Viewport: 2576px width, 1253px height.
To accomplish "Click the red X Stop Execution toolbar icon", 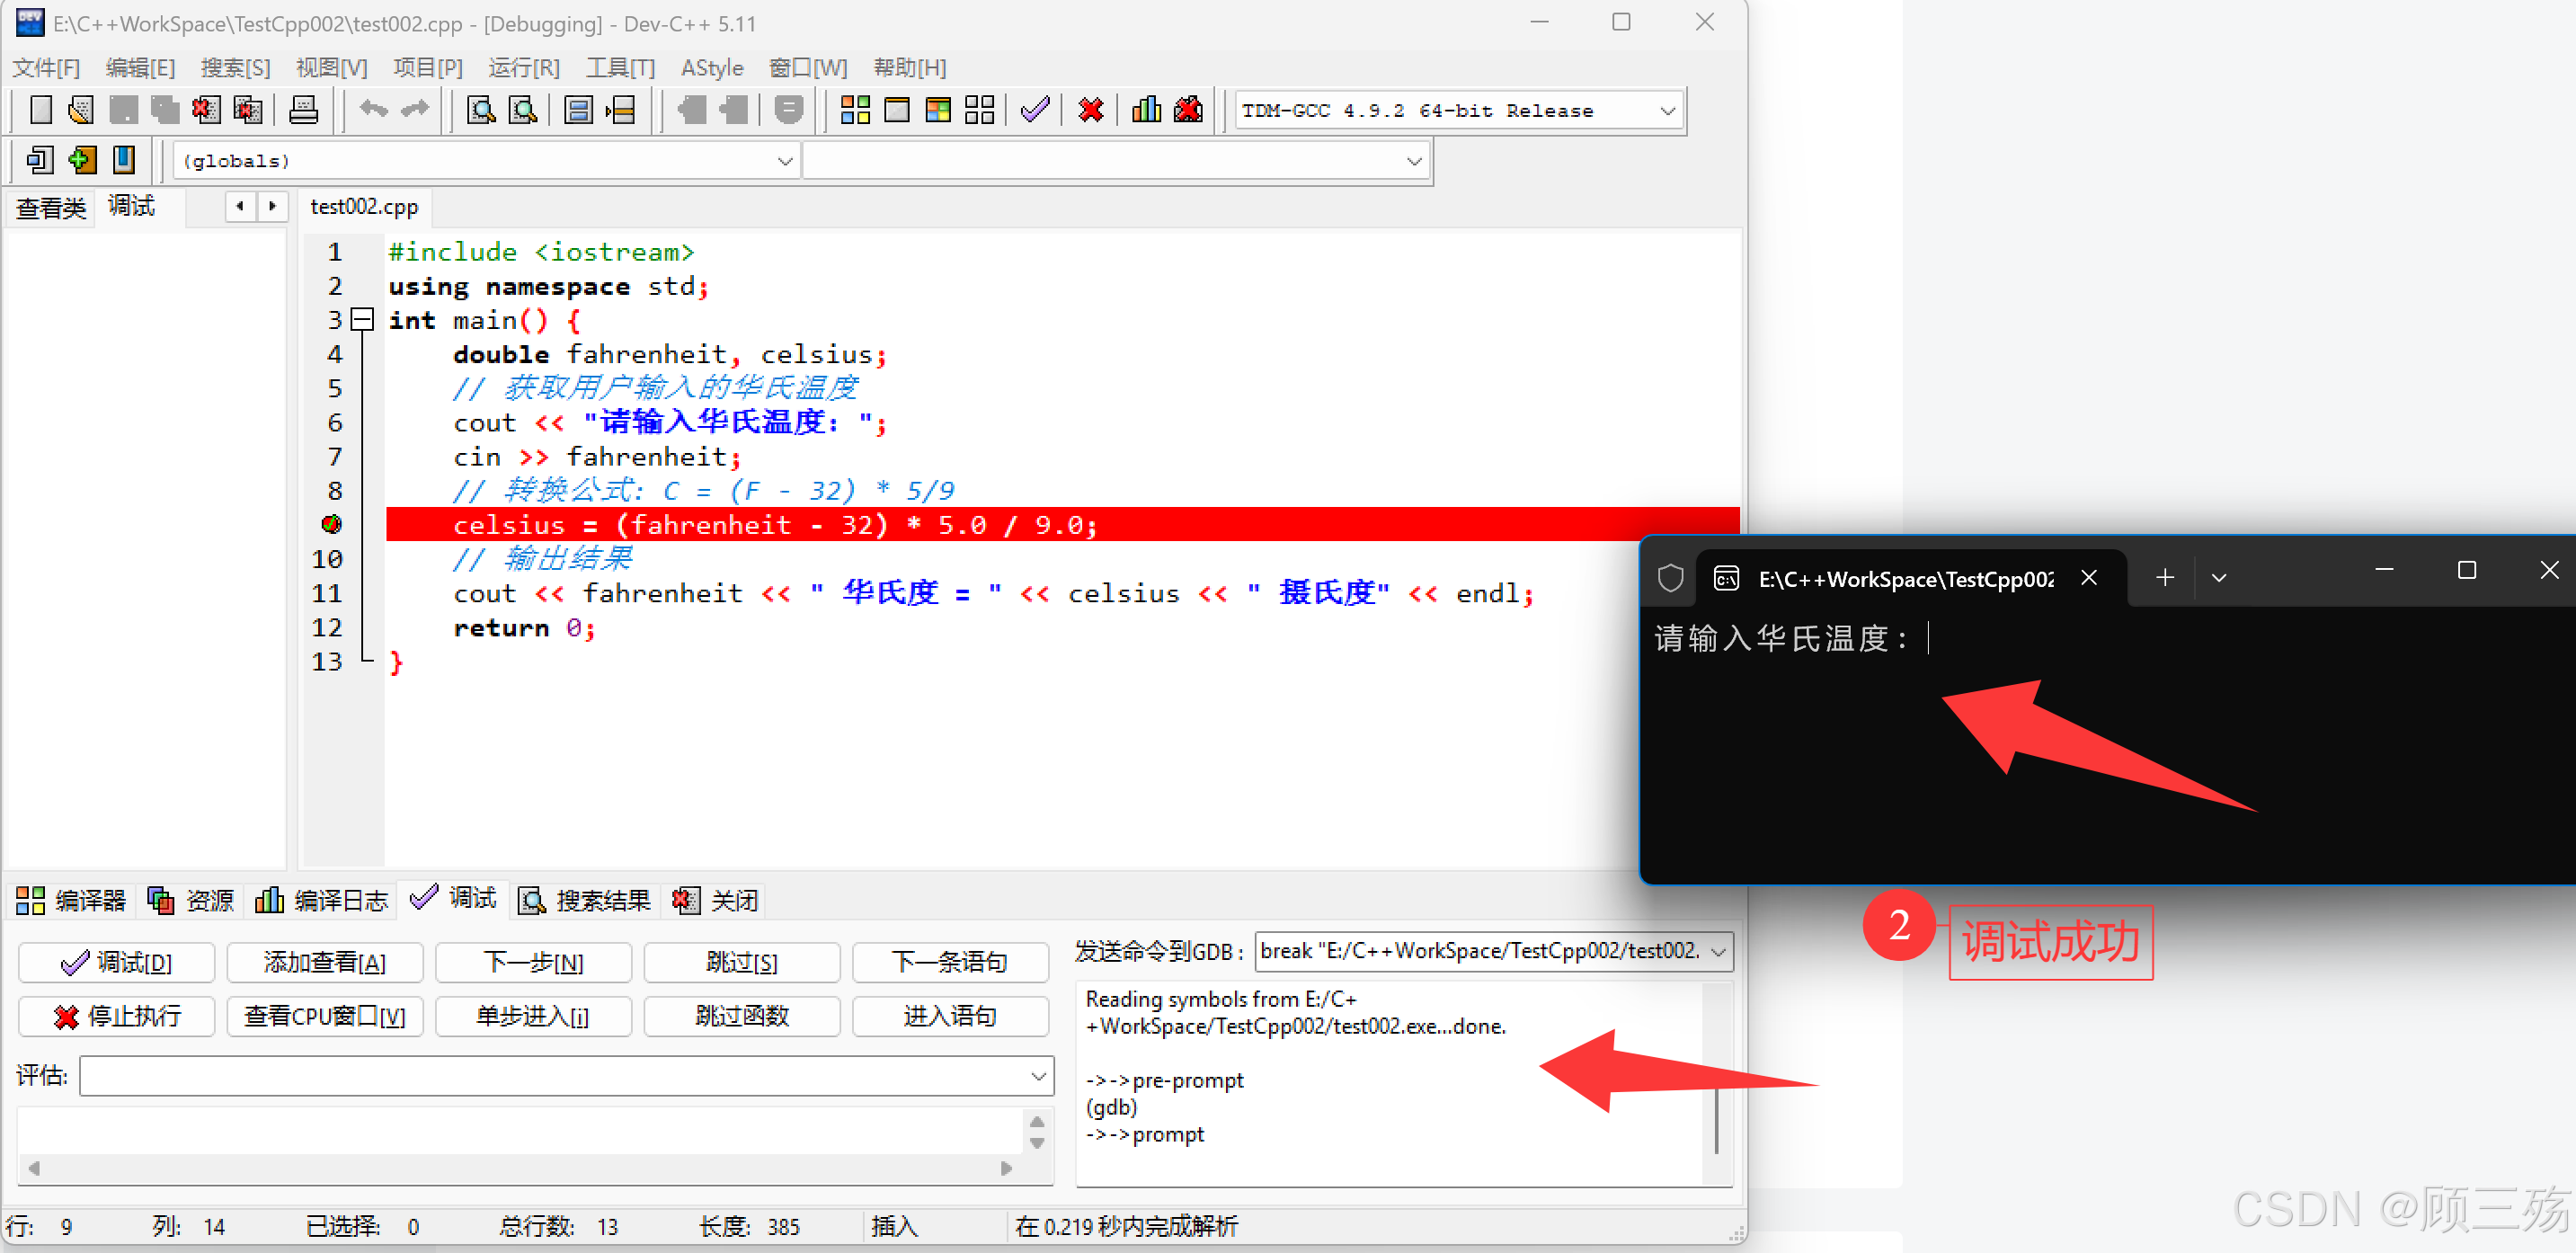I will pos(1091,110).
